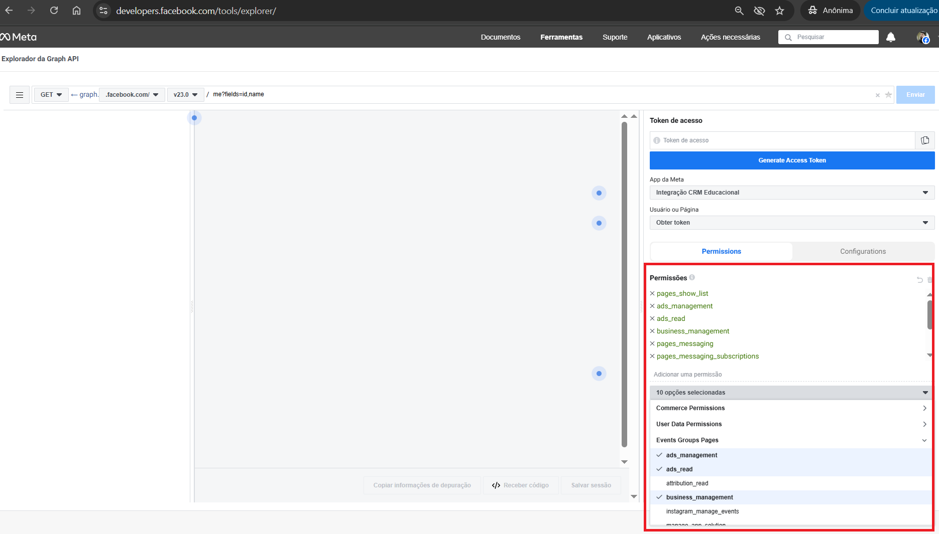Clear the query with the small x icon

tap(877, 95)
